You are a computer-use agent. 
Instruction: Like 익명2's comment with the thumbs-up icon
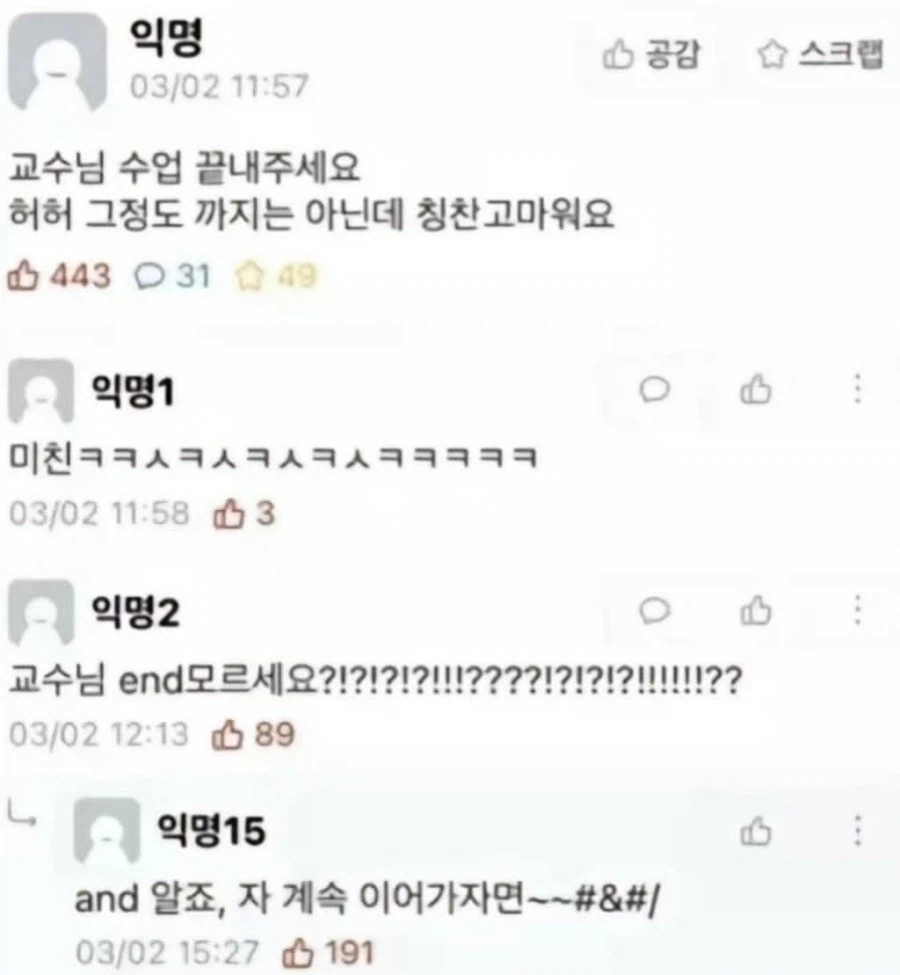(x=756, y=610)
